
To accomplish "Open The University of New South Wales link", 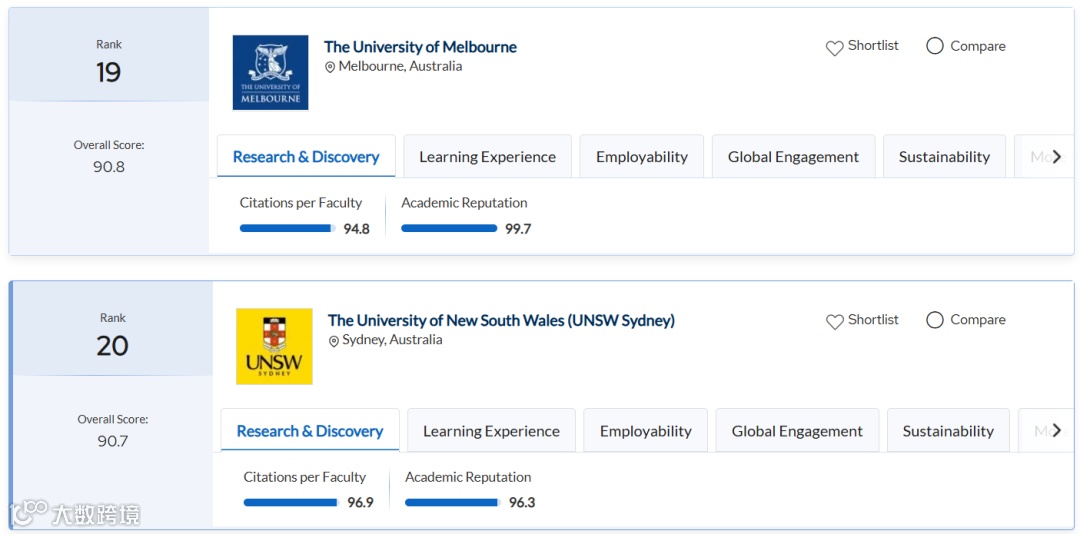I will (x=501, y=321).
